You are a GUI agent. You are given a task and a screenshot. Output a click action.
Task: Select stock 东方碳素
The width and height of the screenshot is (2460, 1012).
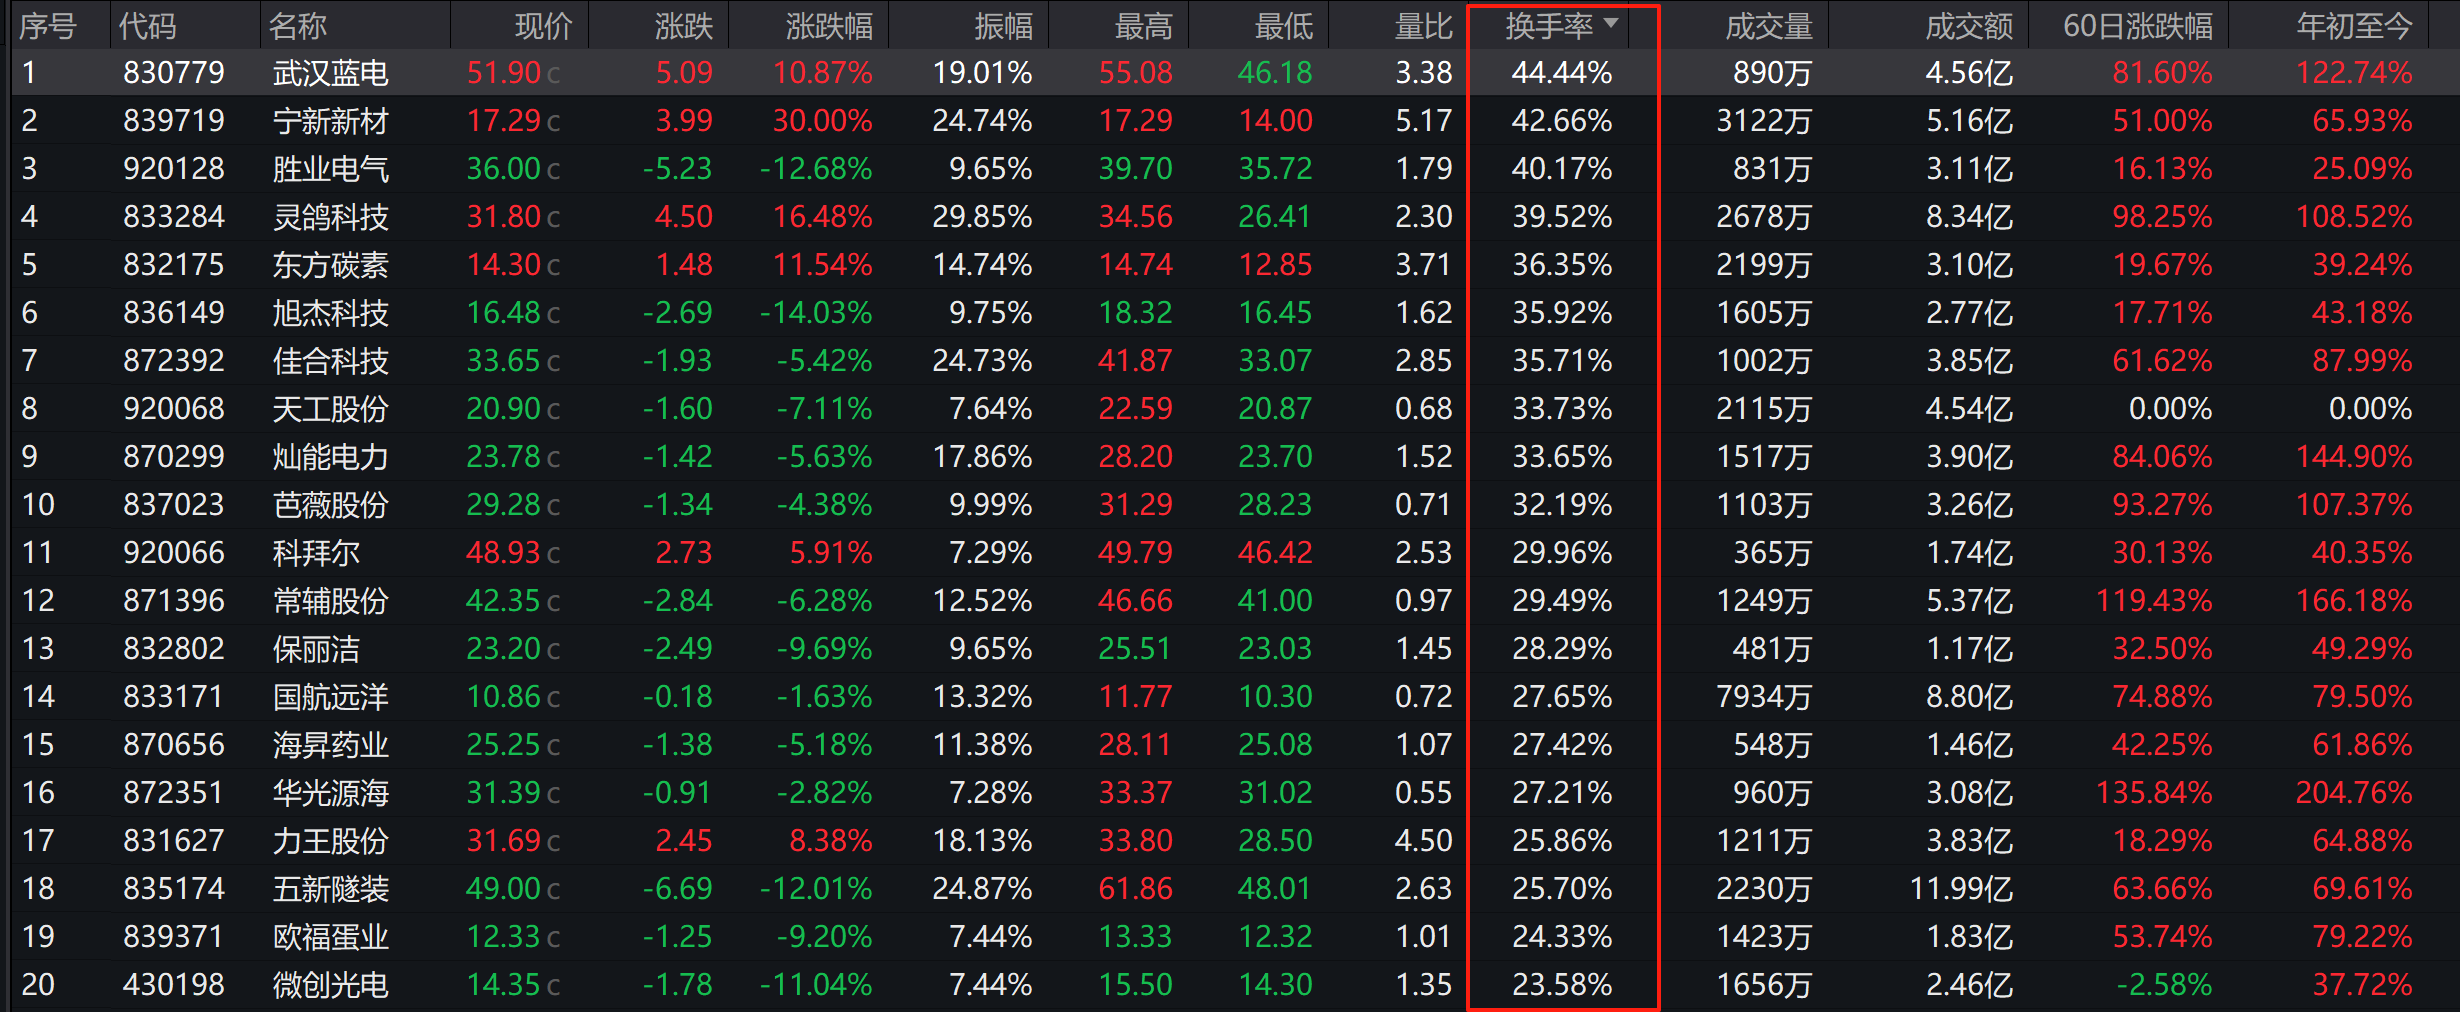pos(331,265)
